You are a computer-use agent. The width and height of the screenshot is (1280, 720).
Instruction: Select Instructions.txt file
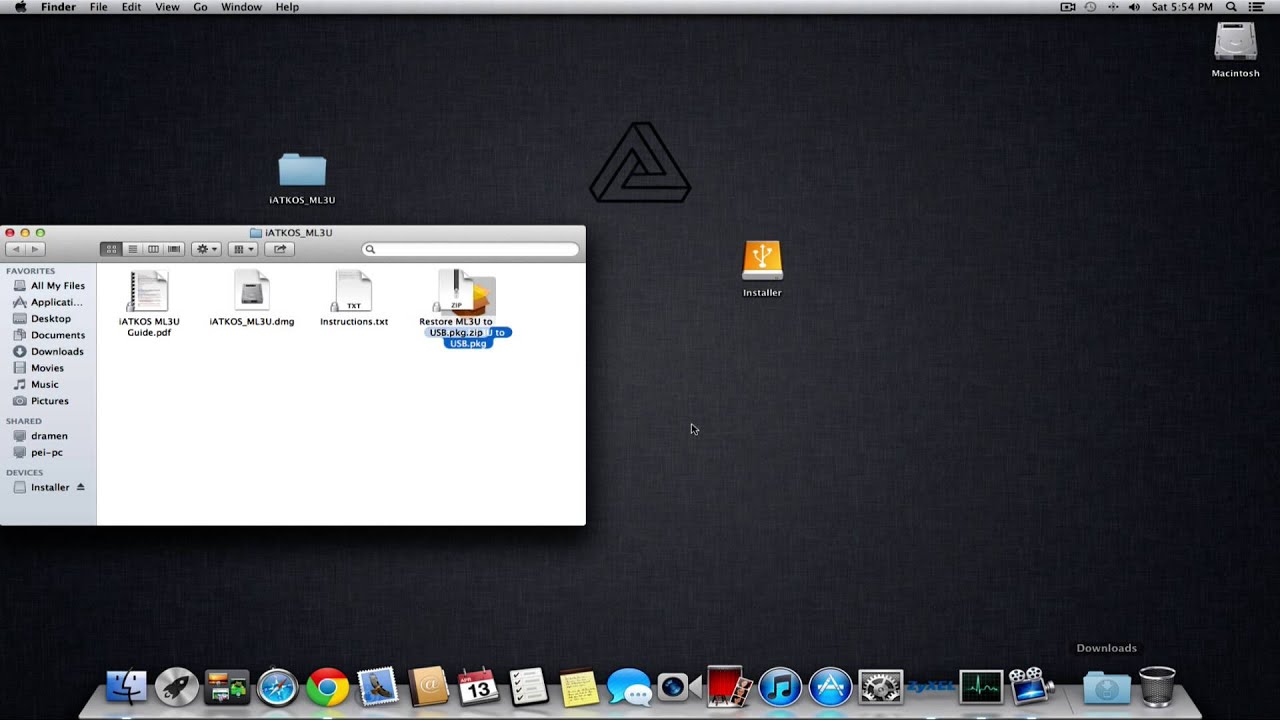coord(354,299)
